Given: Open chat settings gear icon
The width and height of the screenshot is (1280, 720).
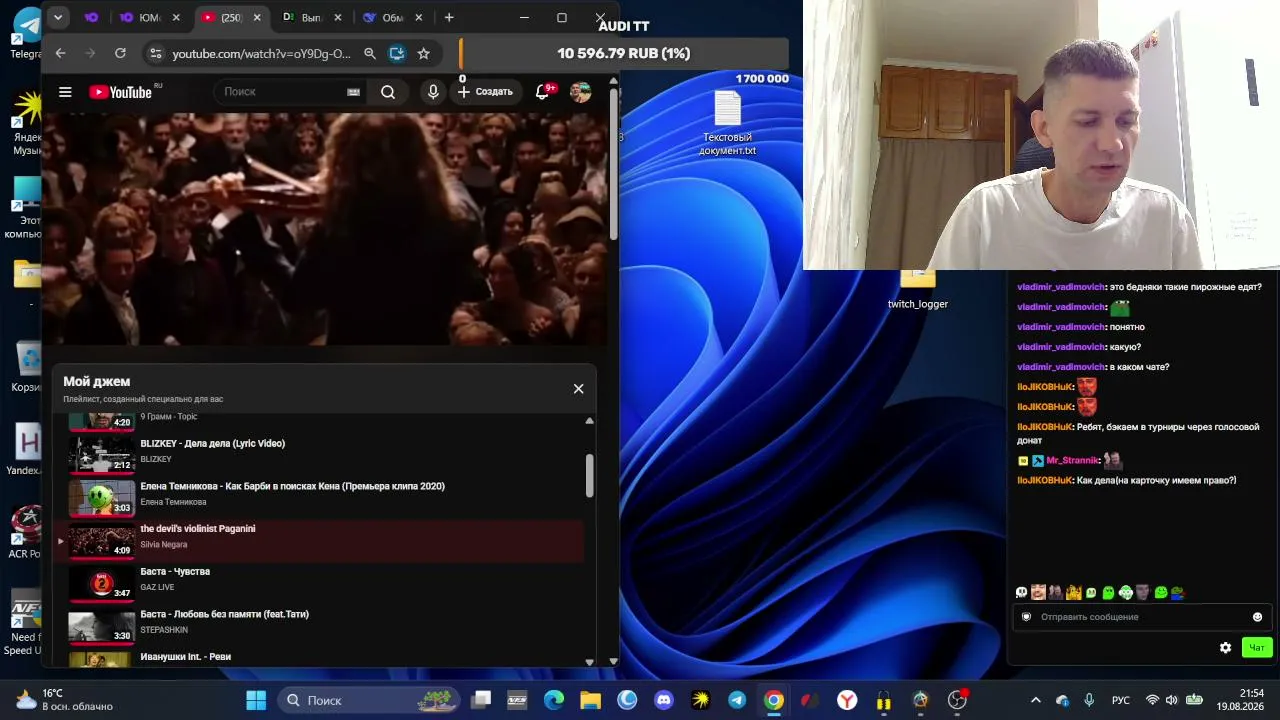Looking at the screenshot, I should (x=1225, y=648).
